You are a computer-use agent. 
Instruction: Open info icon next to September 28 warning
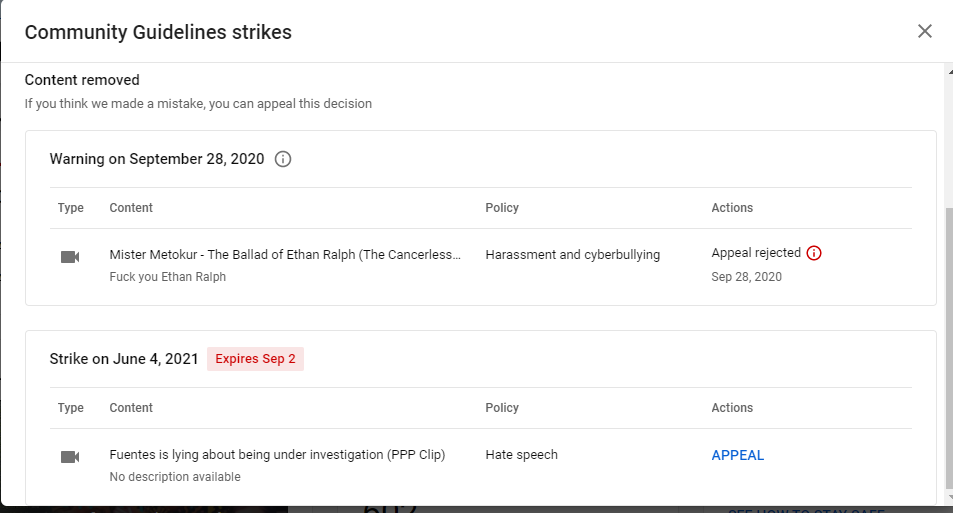click(x=283, y=159)
